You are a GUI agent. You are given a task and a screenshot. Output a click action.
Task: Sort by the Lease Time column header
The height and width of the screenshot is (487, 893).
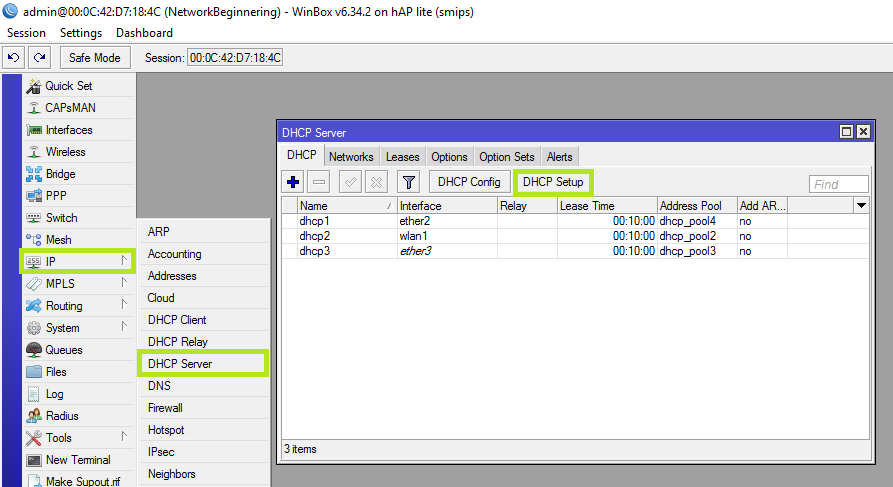point(607,206)
